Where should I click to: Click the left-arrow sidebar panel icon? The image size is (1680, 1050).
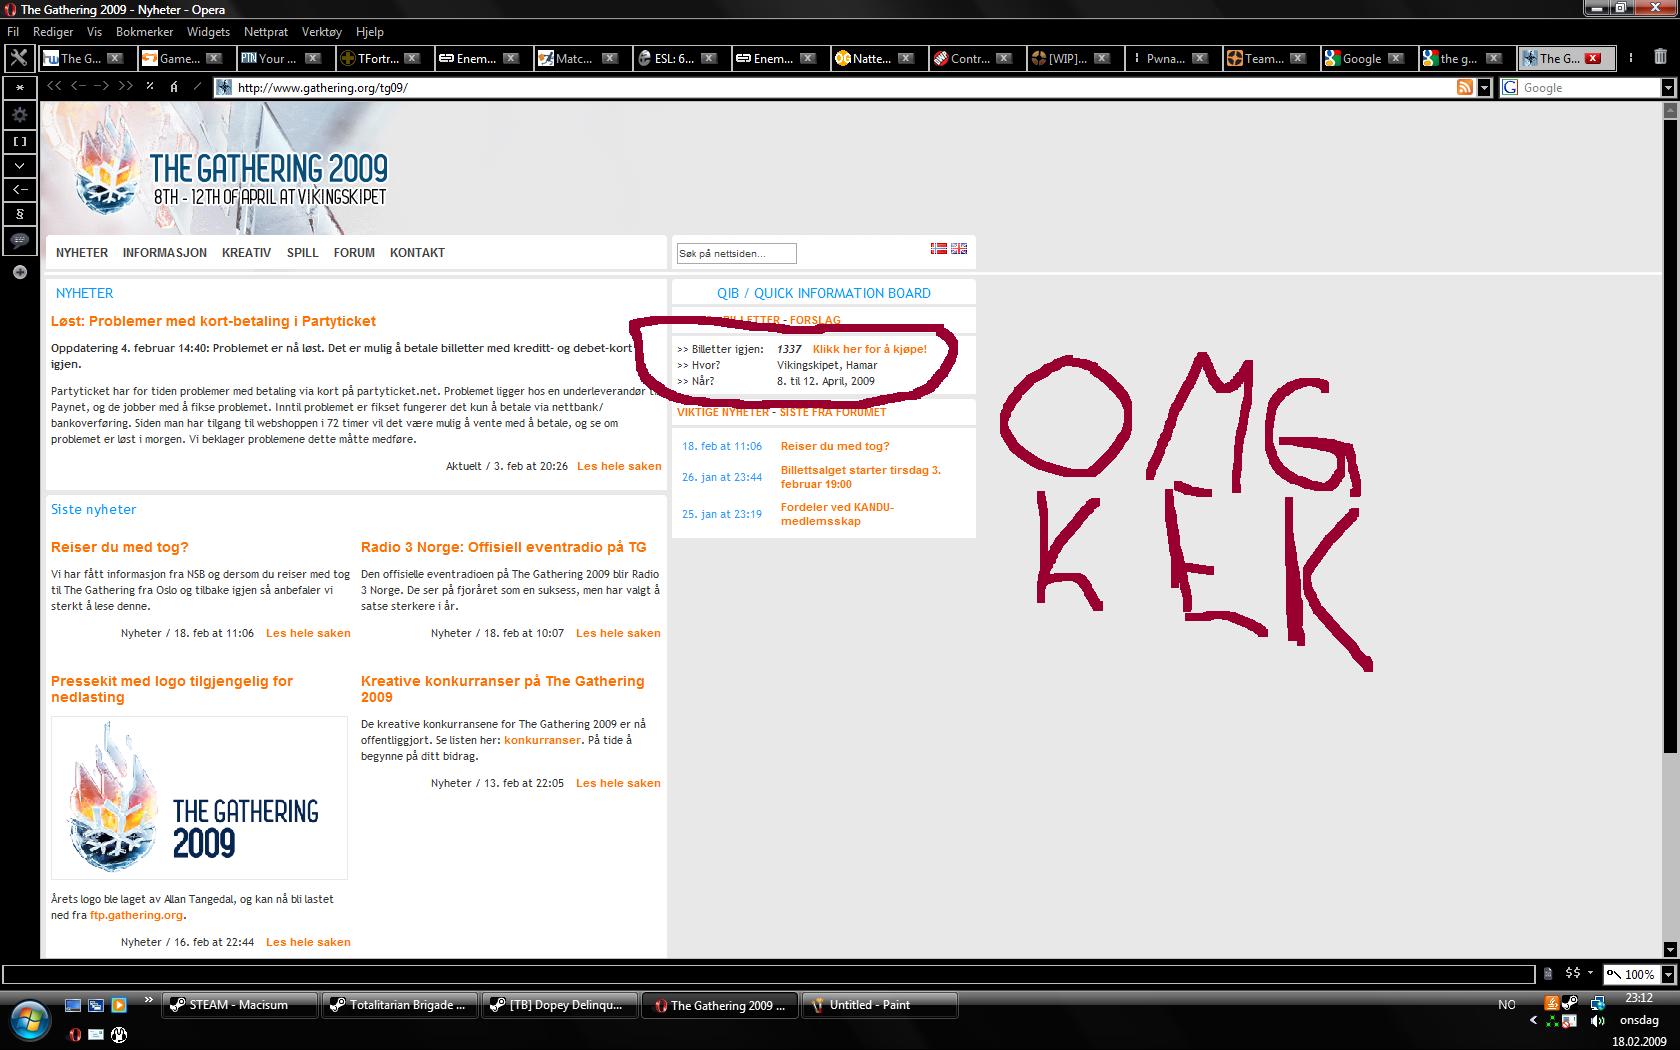tap(19, 189)
